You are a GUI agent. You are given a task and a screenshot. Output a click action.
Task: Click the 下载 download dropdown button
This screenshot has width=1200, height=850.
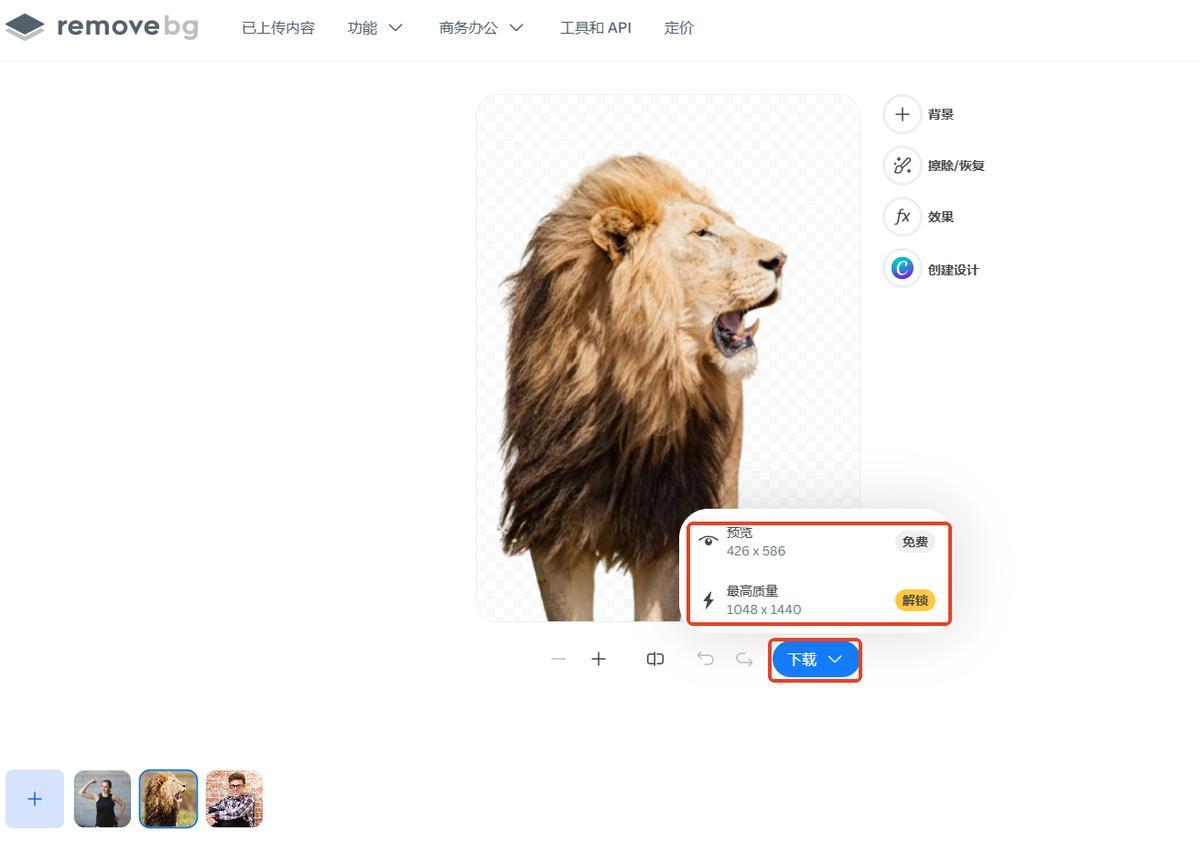(815, 660)
